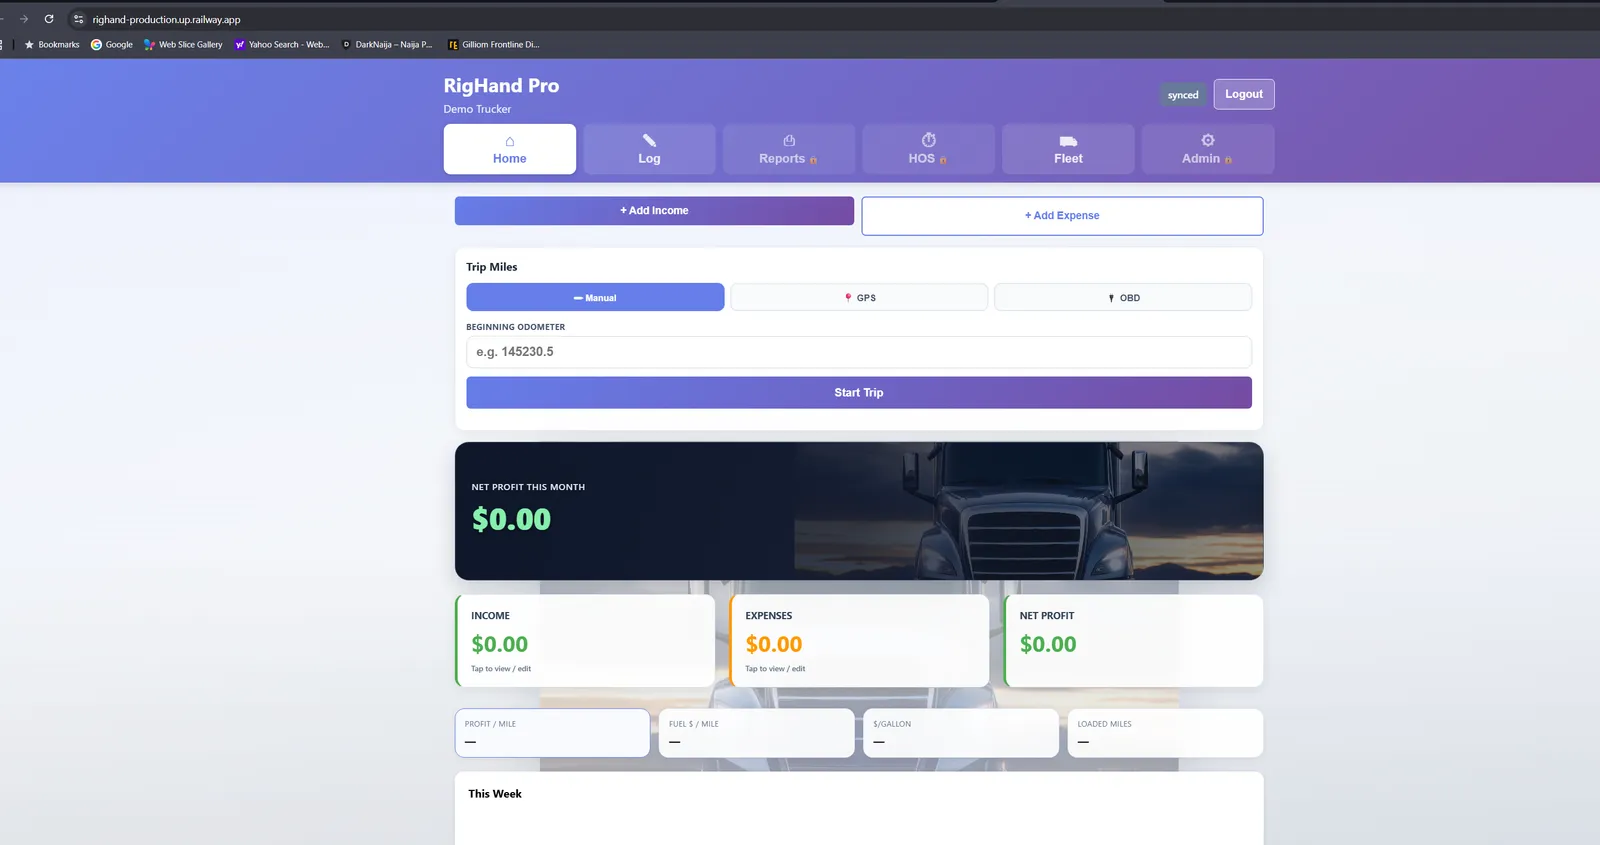Select GPS trip miles mode
Image resolution: width=1600 pixels, height=845 pixels.
pos(859,297)
